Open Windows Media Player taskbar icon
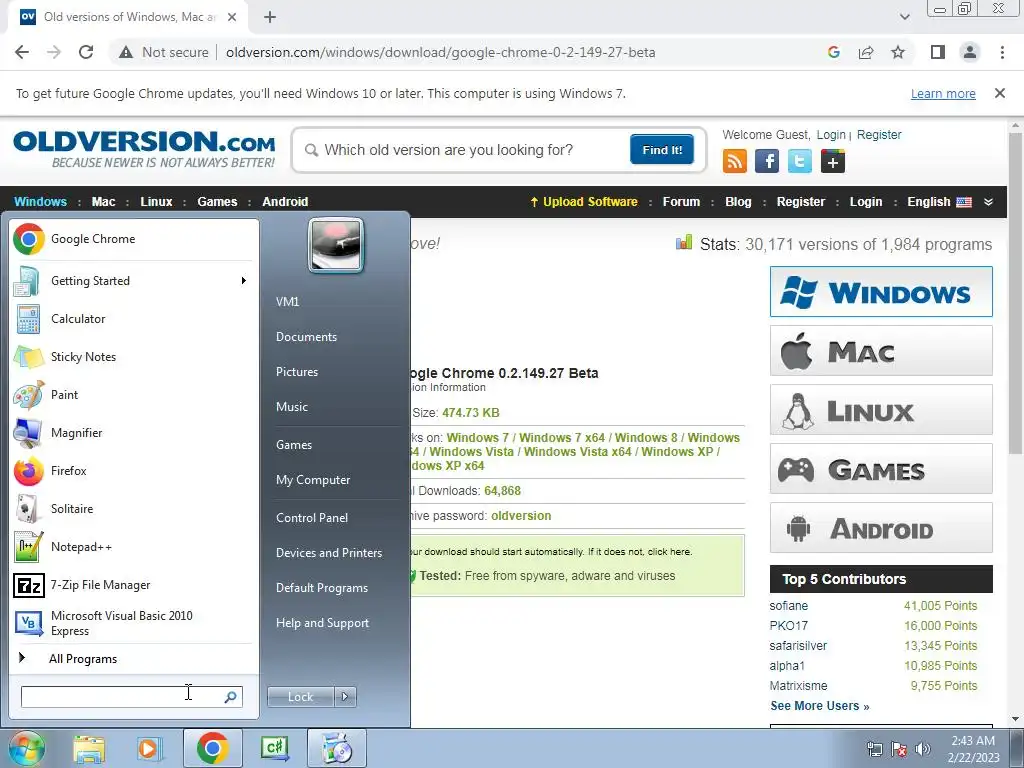The width and height of the screenshot is (1024, 768). [149, 748]
